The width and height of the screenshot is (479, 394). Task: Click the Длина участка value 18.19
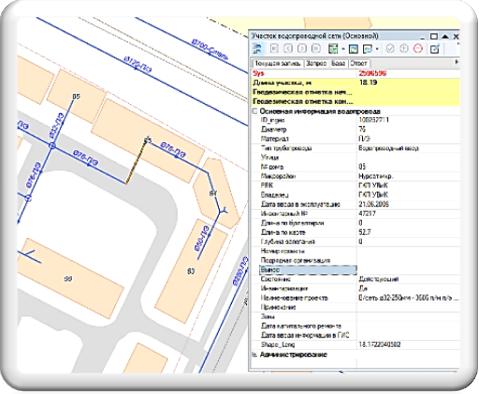pyautogui.click(x=368, y=82)
